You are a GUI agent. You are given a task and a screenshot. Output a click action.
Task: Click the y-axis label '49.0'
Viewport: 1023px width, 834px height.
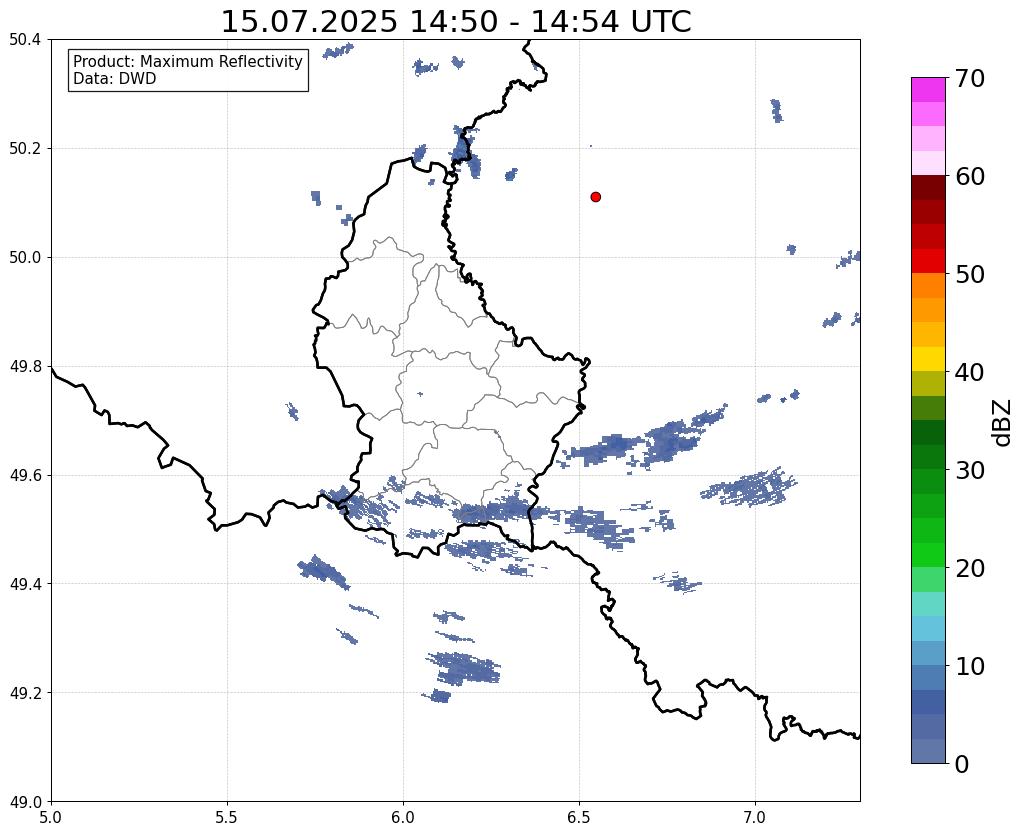(x=25, y=802)
